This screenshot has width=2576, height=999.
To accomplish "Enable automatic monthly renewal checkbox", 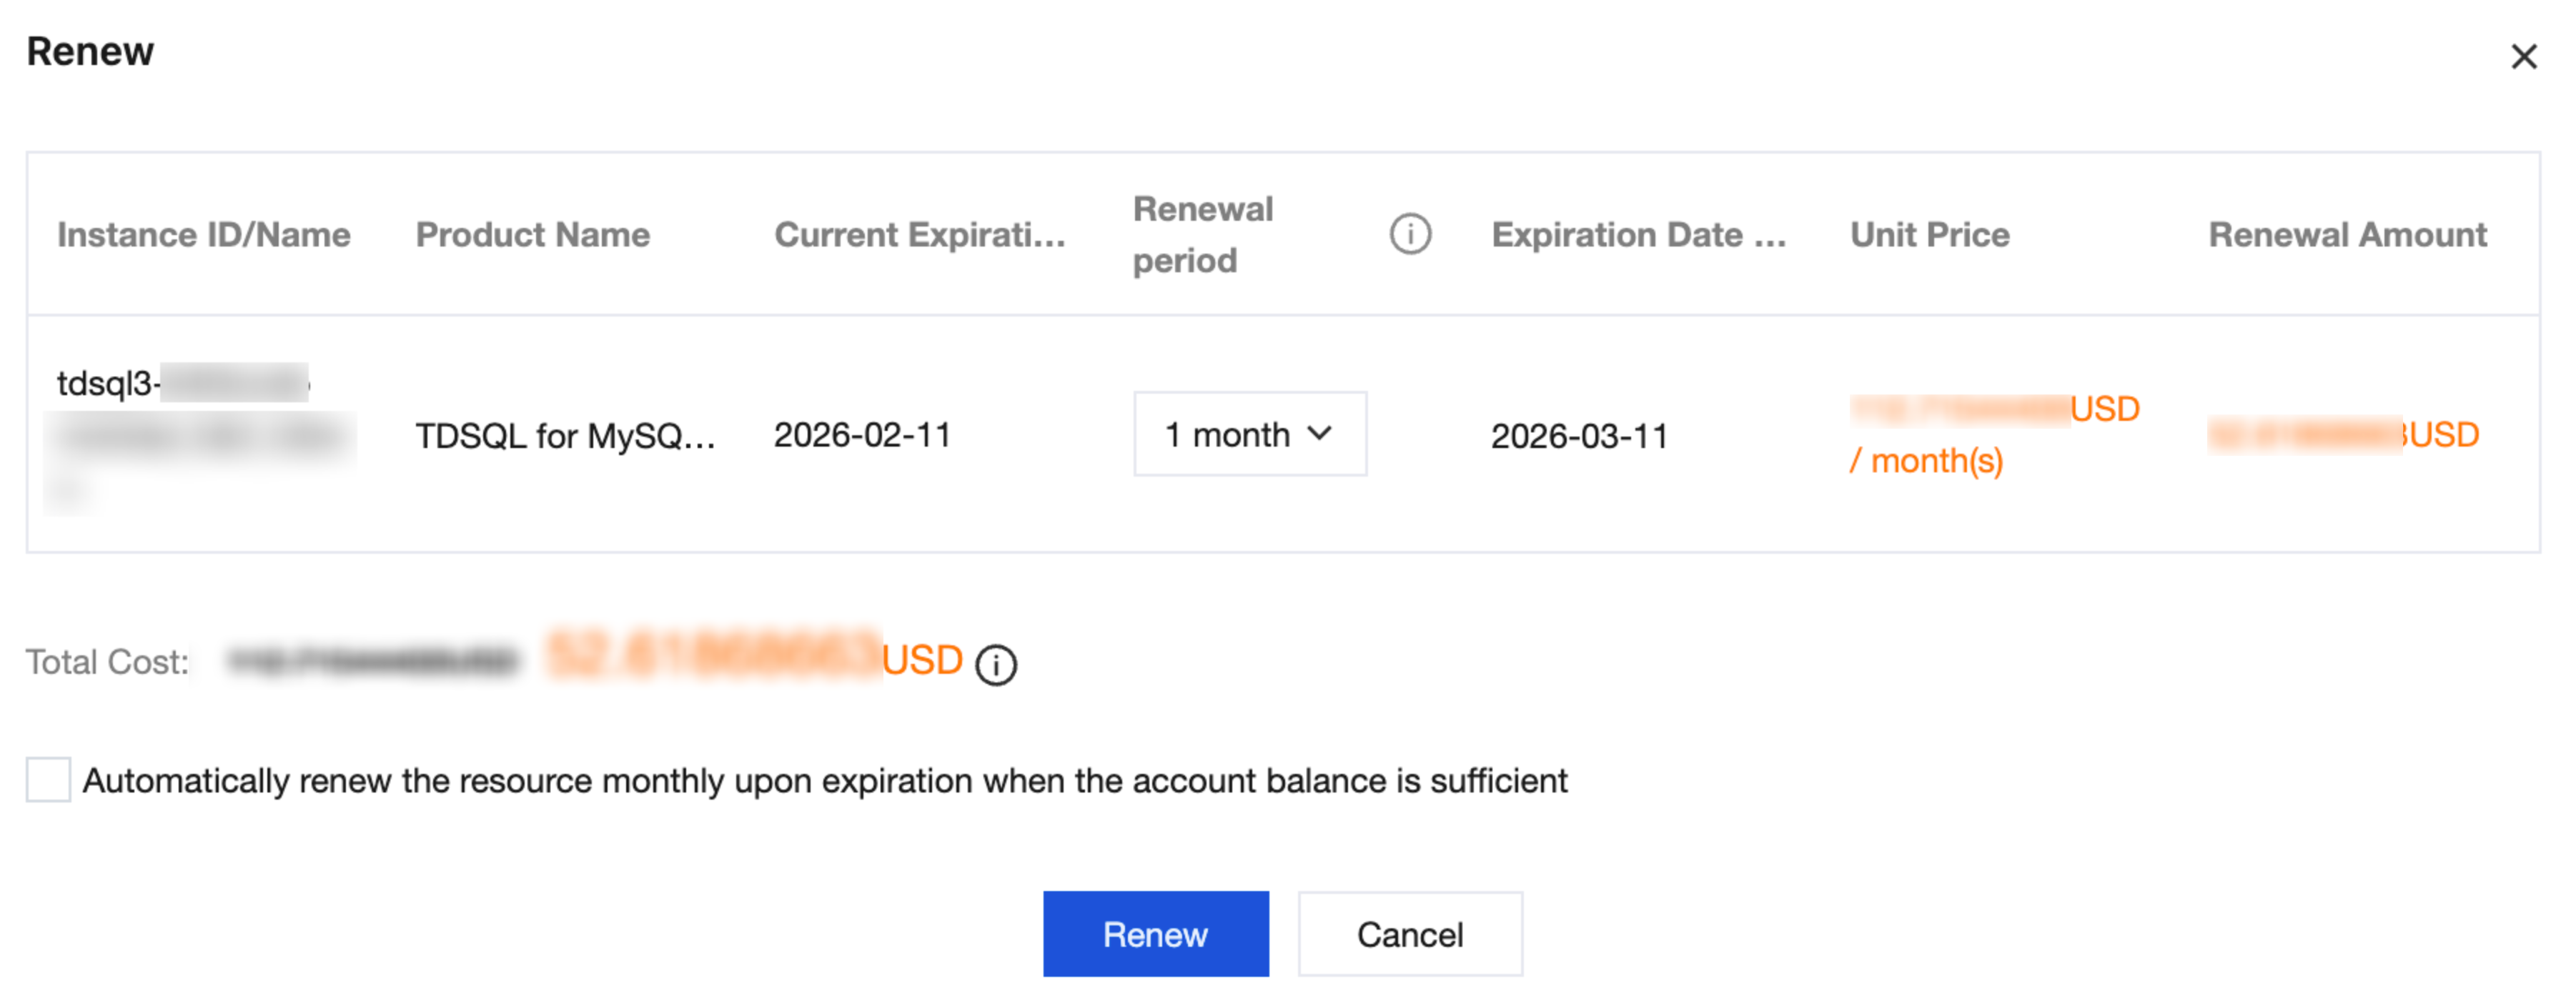I will pos(48,780).
